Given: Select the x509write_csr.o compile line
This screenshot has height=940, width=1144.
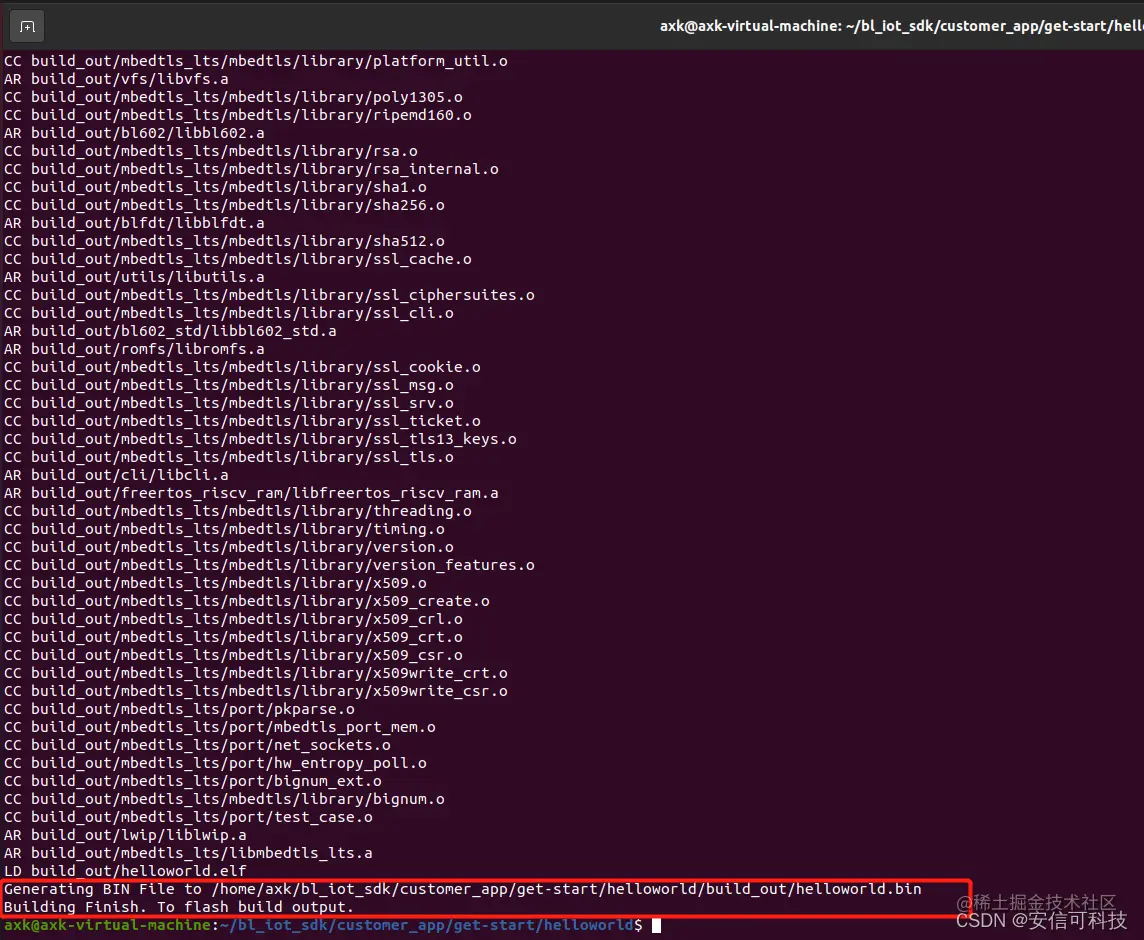Looking at the screenshot, I should (x=255, y=691).
